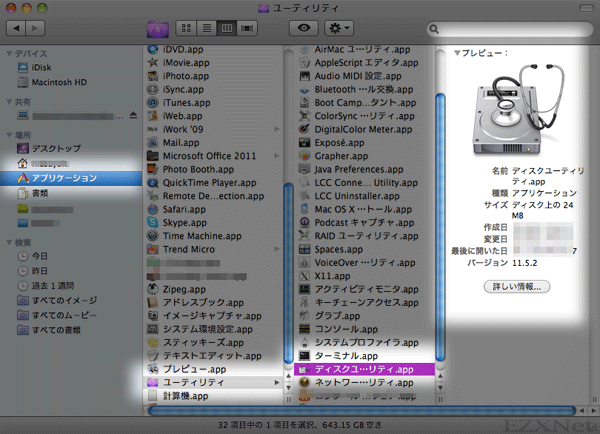Select システム環境設定.app icon
This screenshot has height=434, width=600.
(153, 329)
